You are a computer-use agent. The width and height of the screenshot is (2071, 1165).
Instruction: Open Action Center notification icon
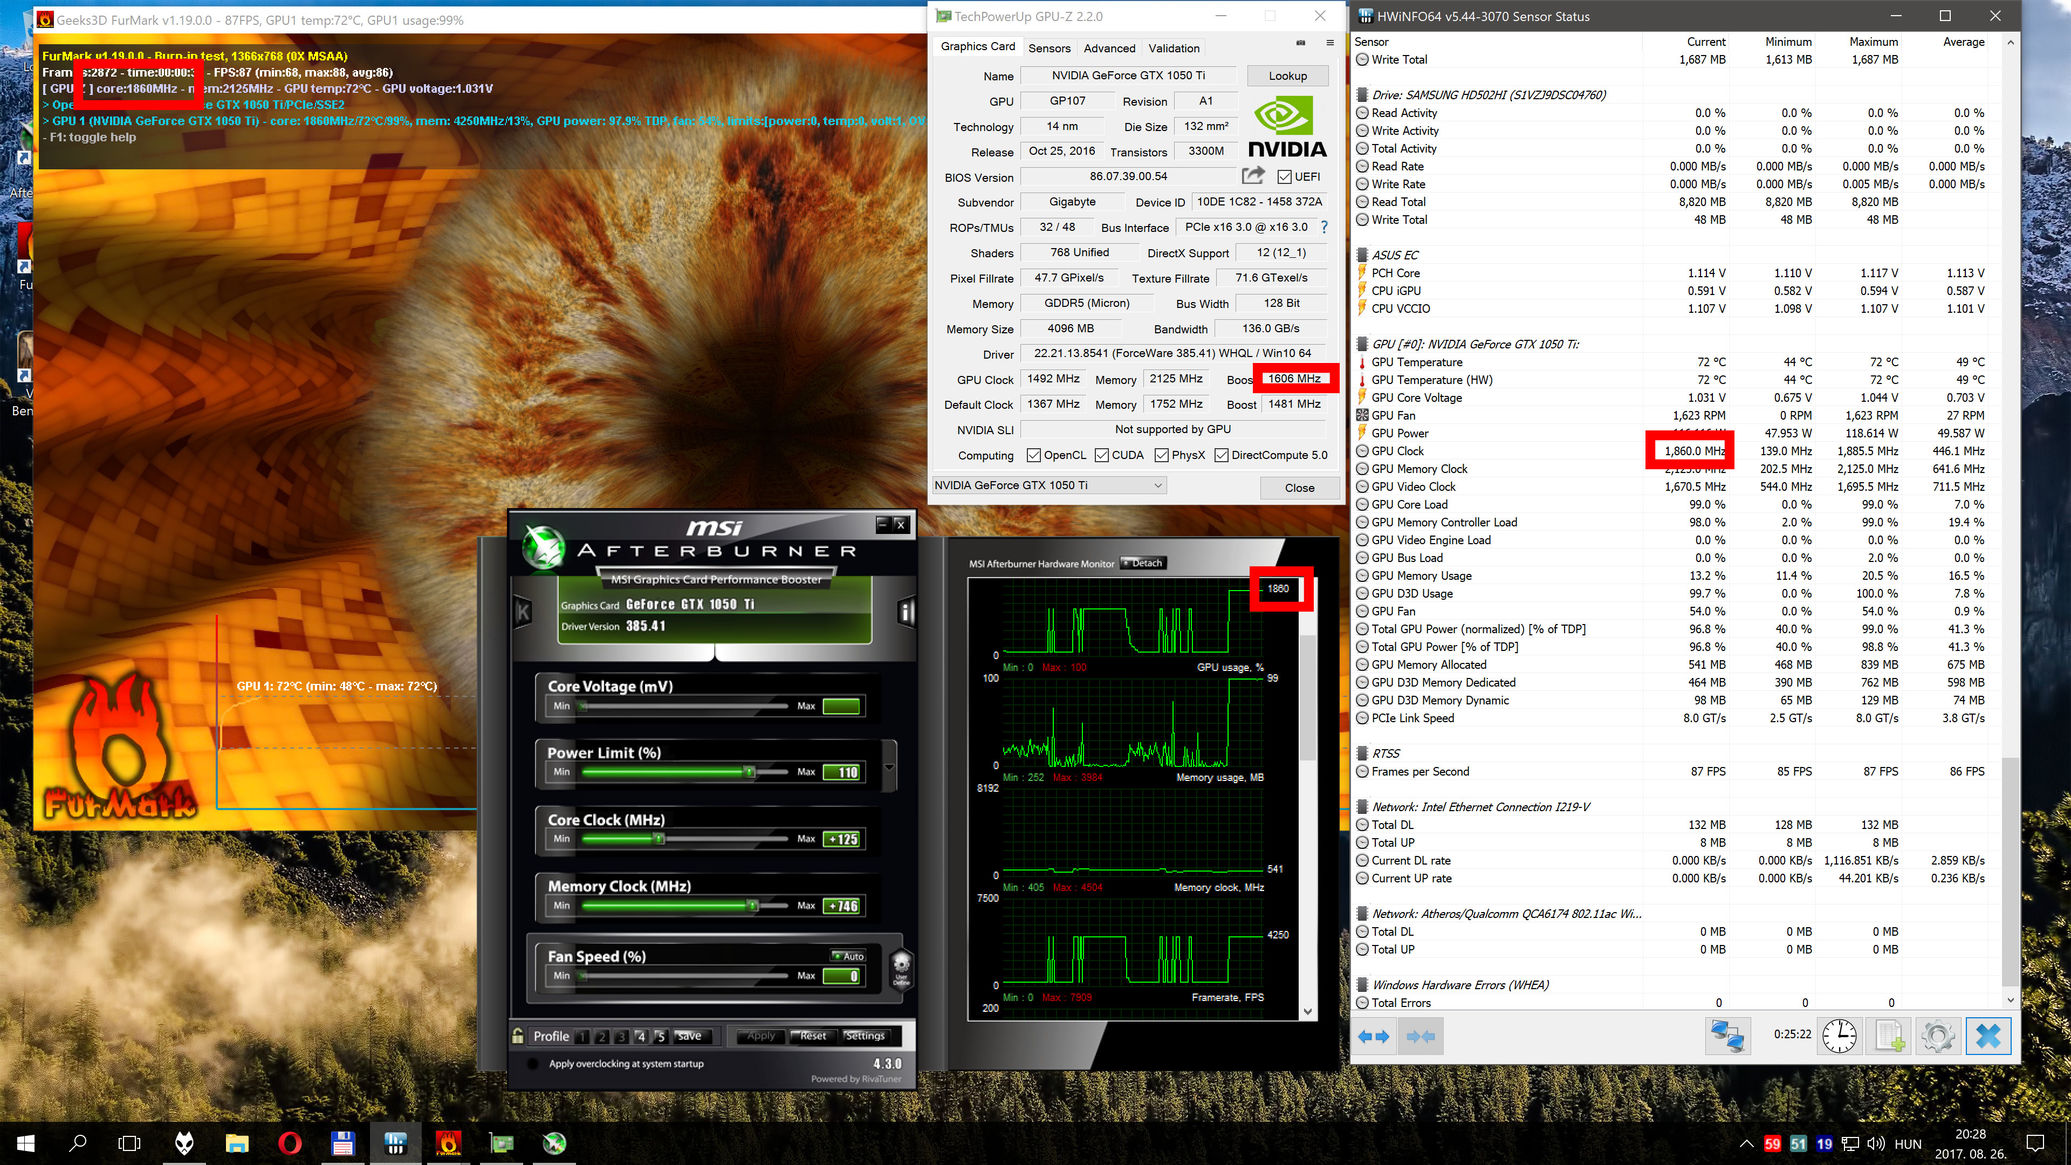[2035, 1143]
